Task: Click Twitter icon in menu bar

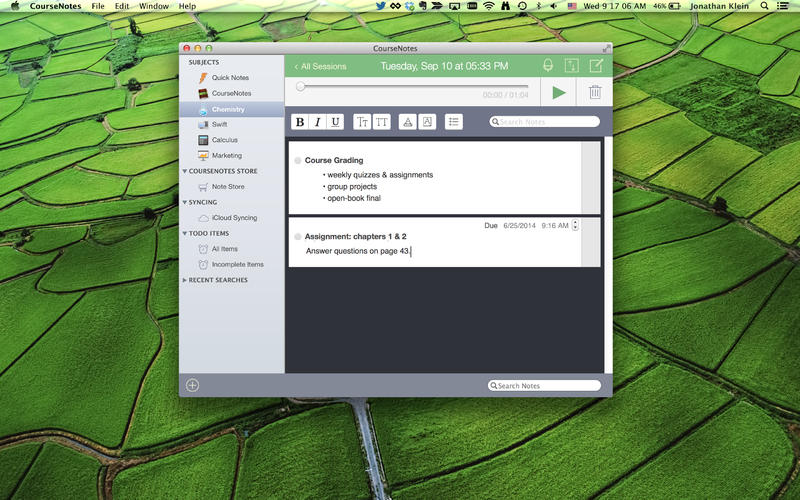Action: [x=381, y=6]
